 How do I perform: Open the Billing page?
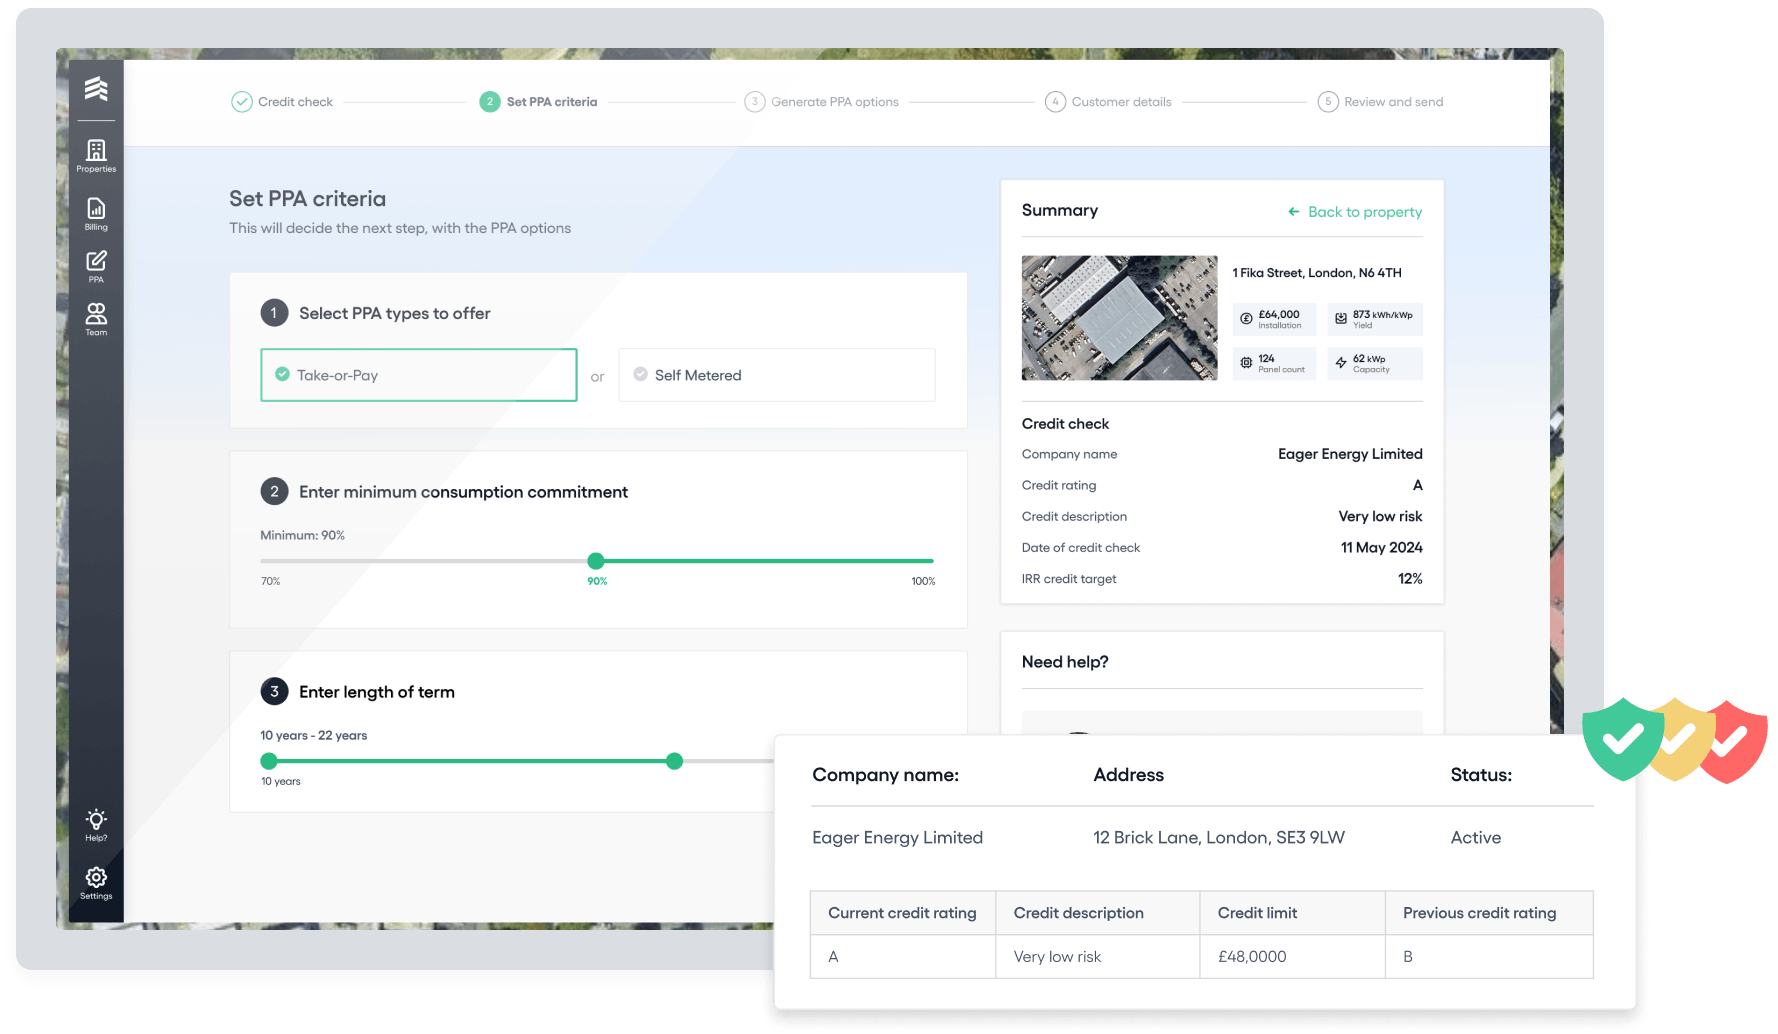tap(96, 213)
